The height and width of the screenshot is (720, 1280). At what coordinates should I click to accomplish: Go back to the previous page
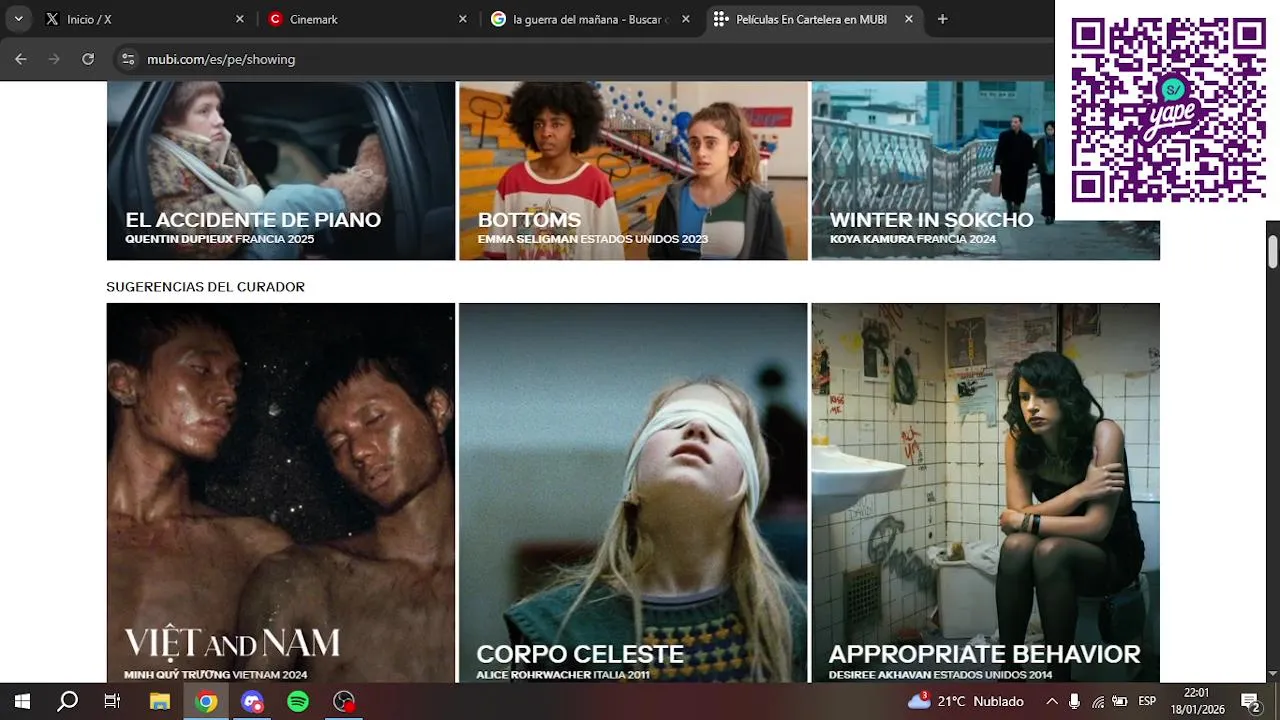click(21, 59)
